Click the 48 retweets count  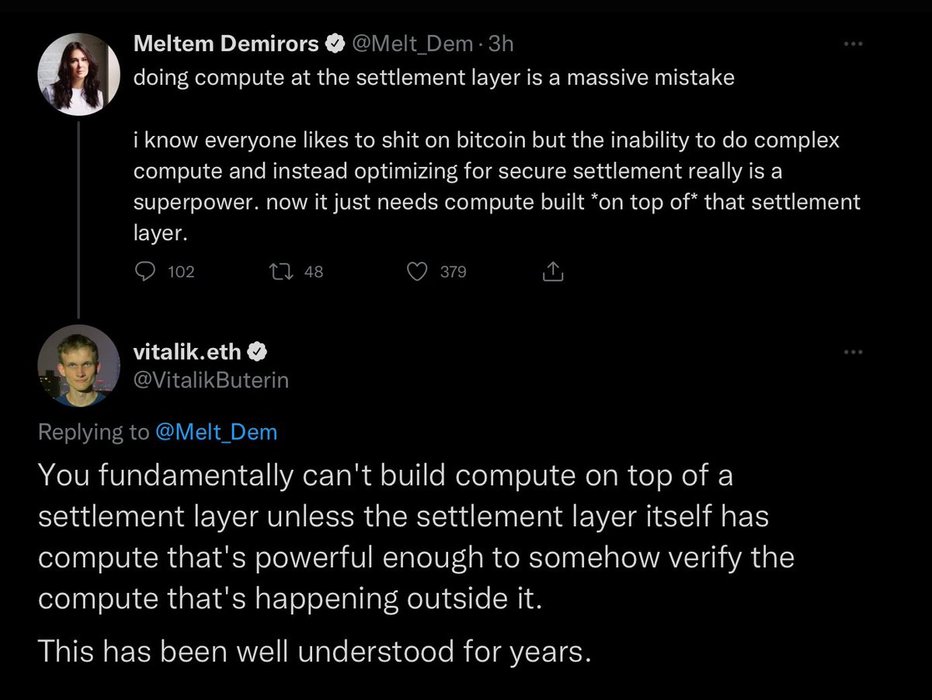[x=312, y=271]
